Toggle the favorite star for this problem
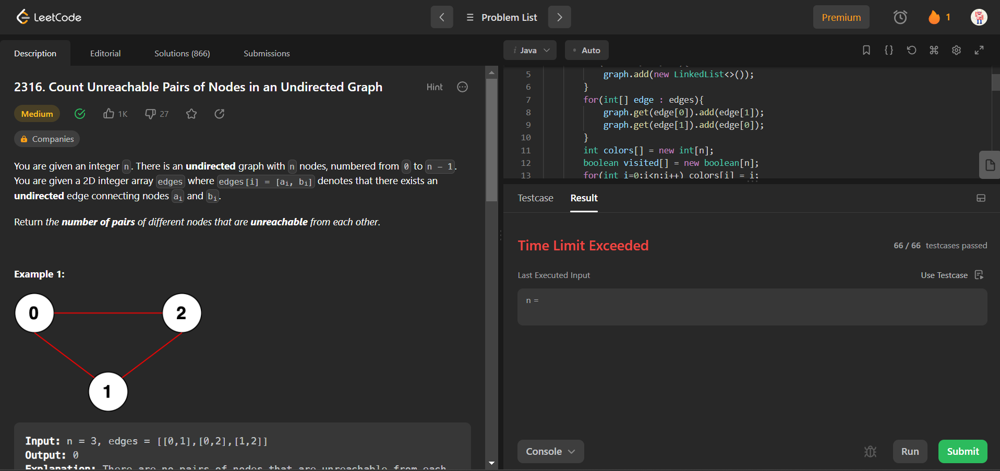 pyautogui.click(x=191, y=114)
